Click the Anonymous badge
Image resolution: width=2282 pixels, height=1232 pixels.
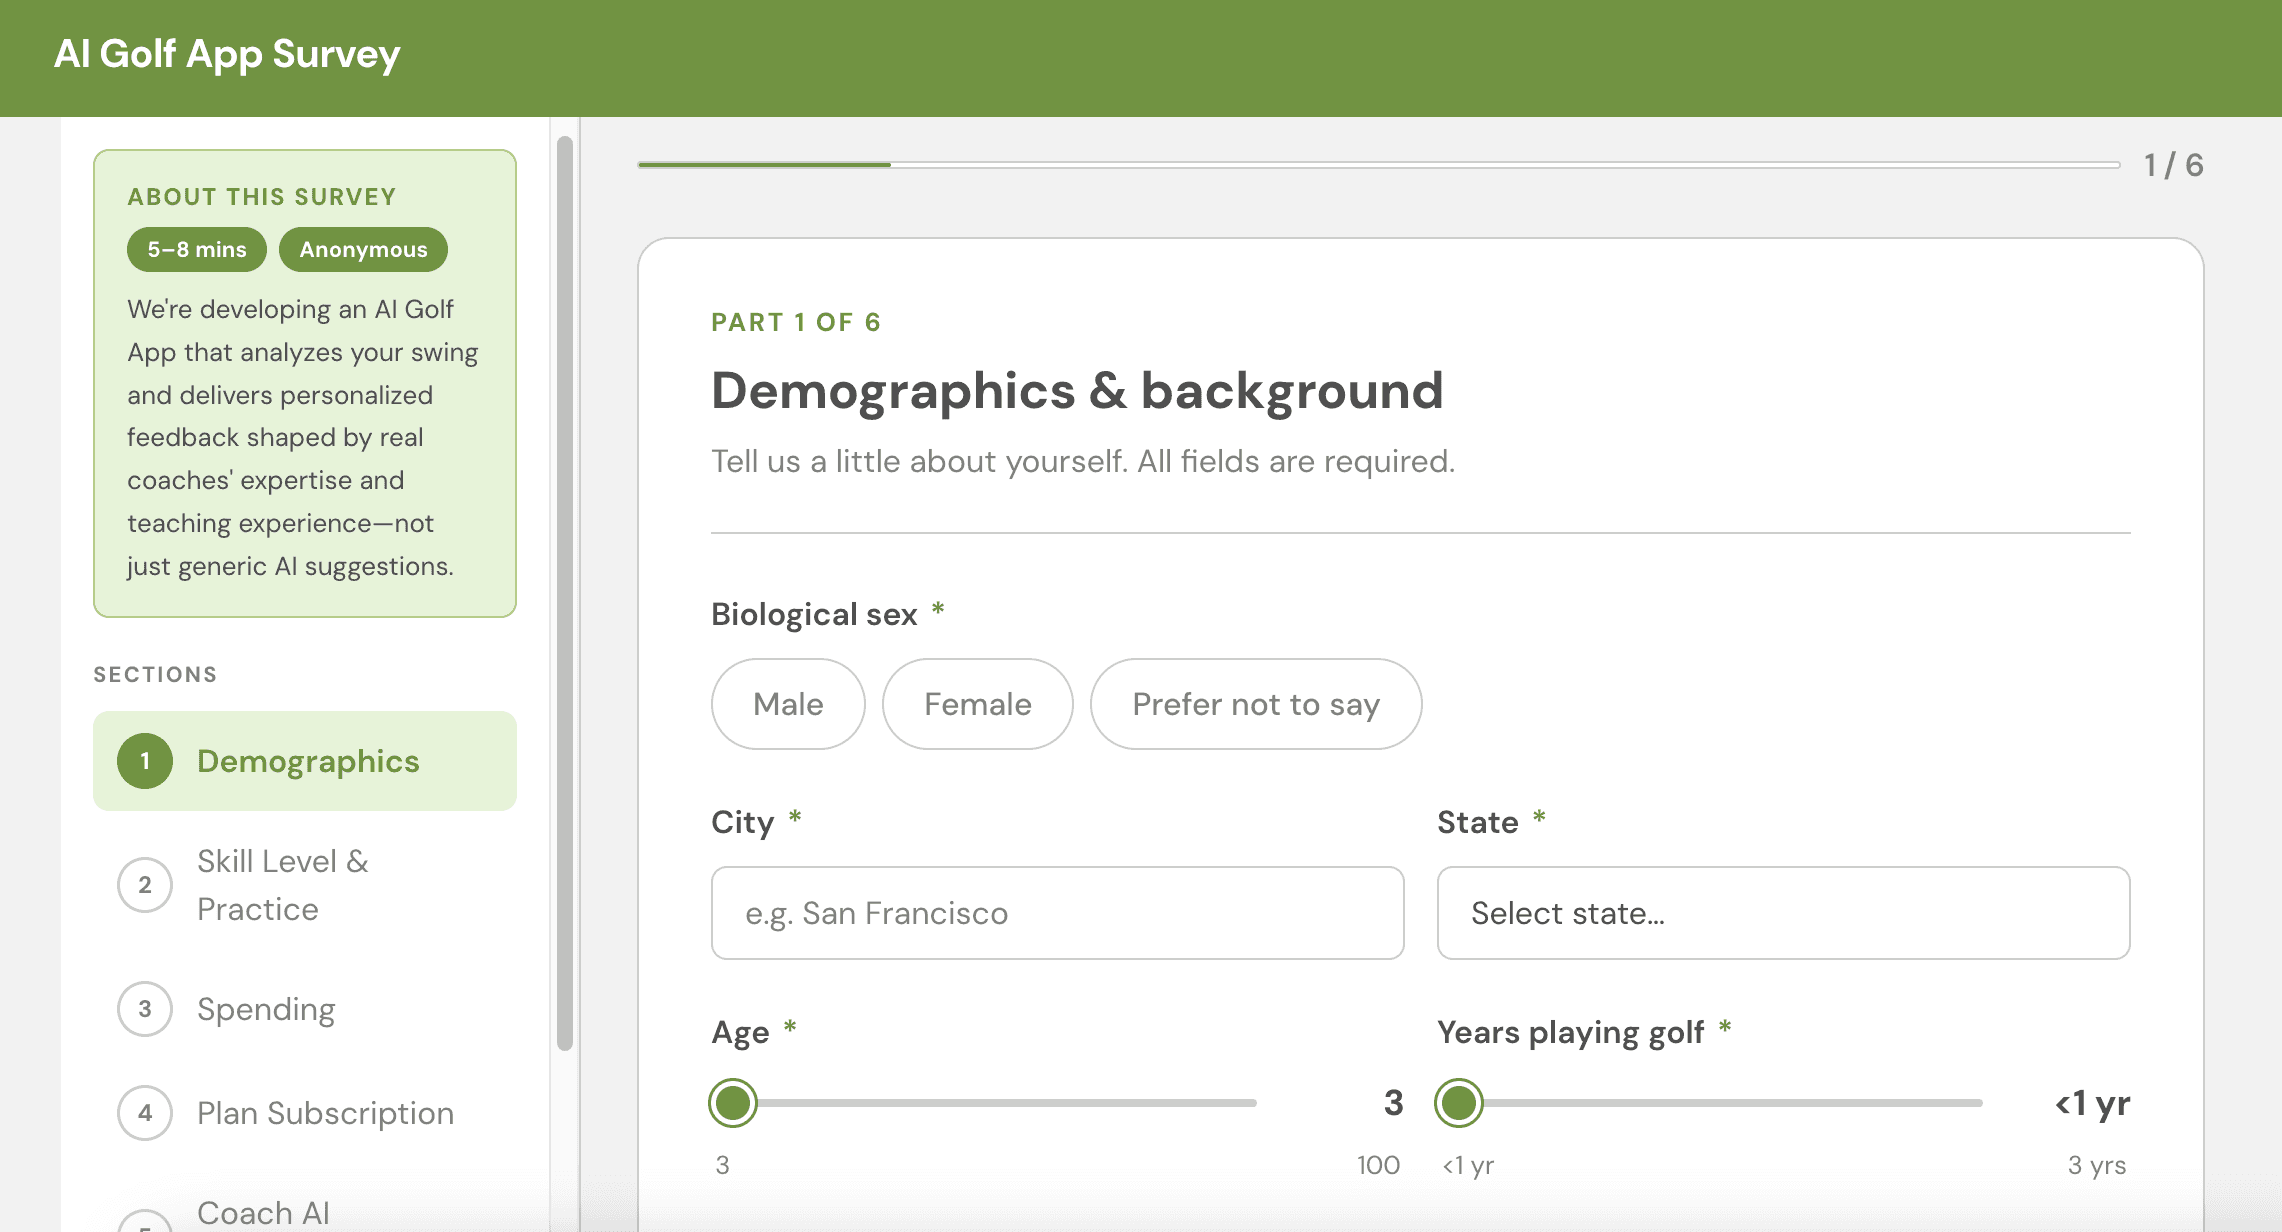[x=363, y=250]
